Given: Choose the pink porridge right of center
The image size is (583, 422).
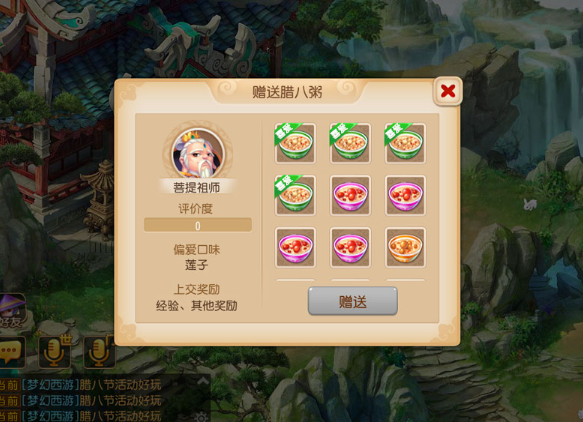Looking at the screenshot, I should [x=405, y=196].
